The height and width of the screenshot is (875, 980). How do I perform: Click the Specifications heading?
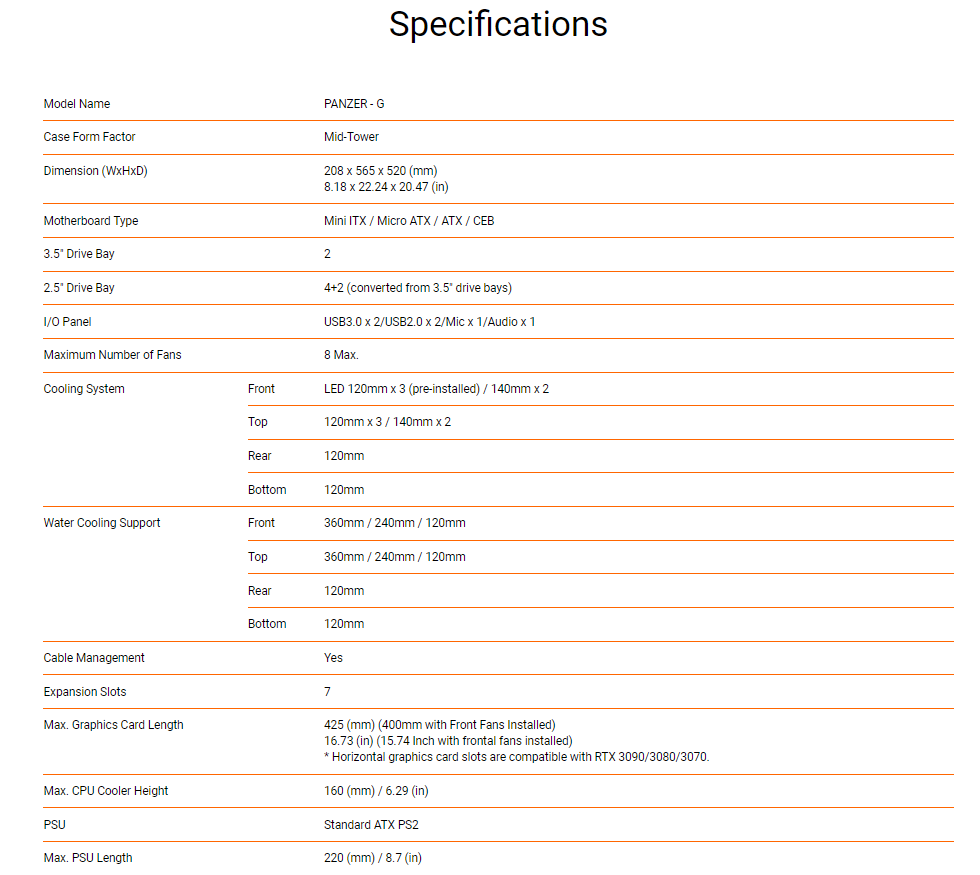tap(498, 25)
